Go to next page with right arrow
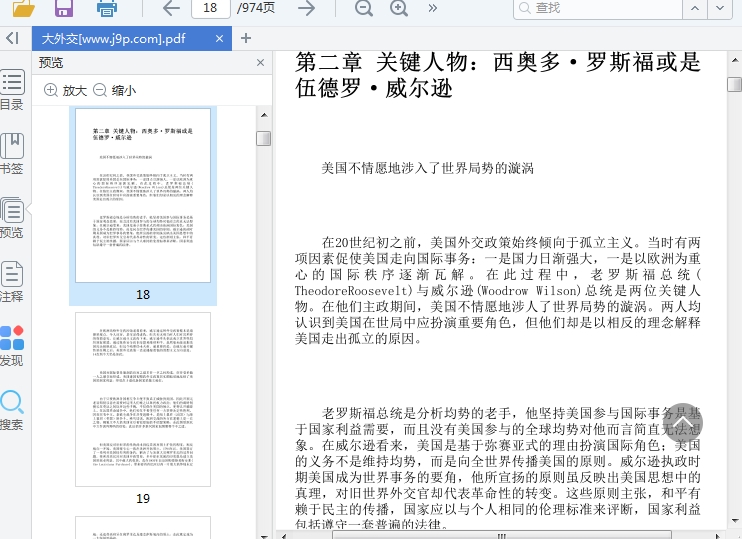742x539 pixels. point(306,8)
